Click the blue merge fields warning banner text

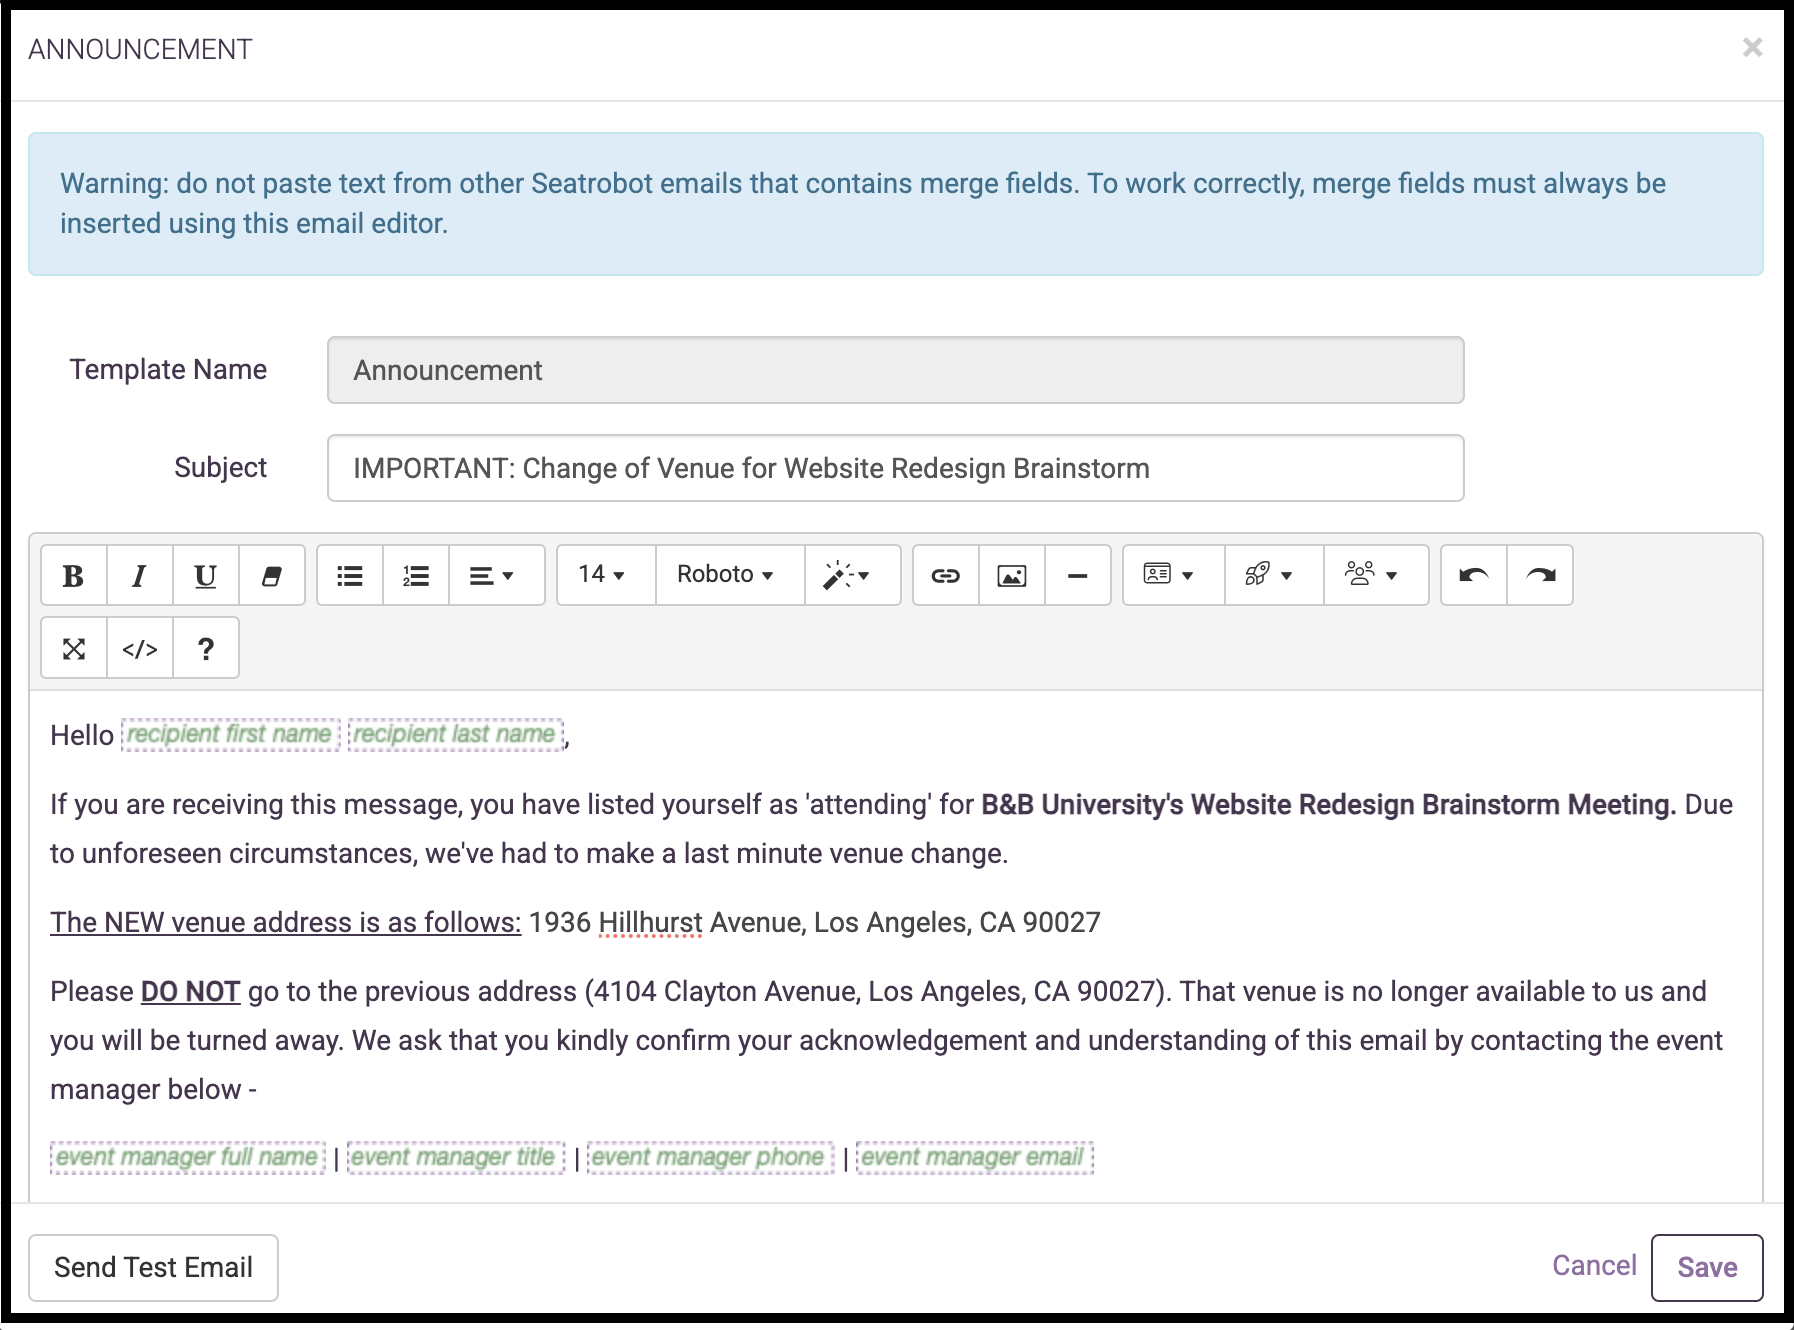(862, 203)
